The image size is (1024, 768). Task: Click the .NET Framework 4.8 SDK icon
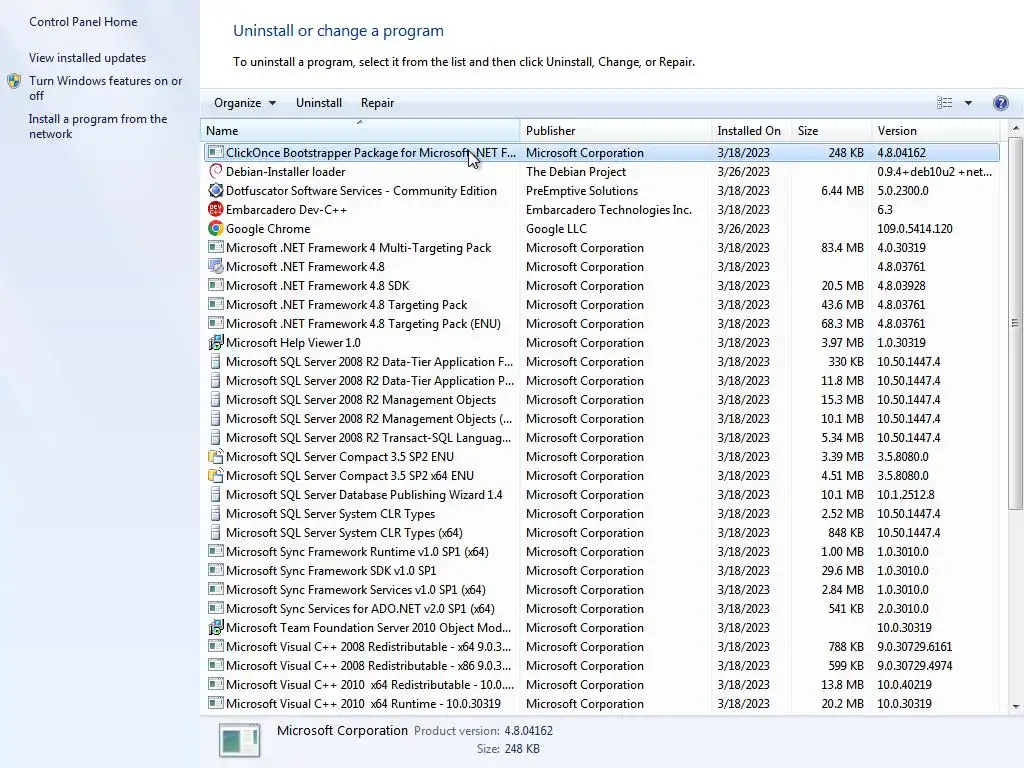pos(216,285)
